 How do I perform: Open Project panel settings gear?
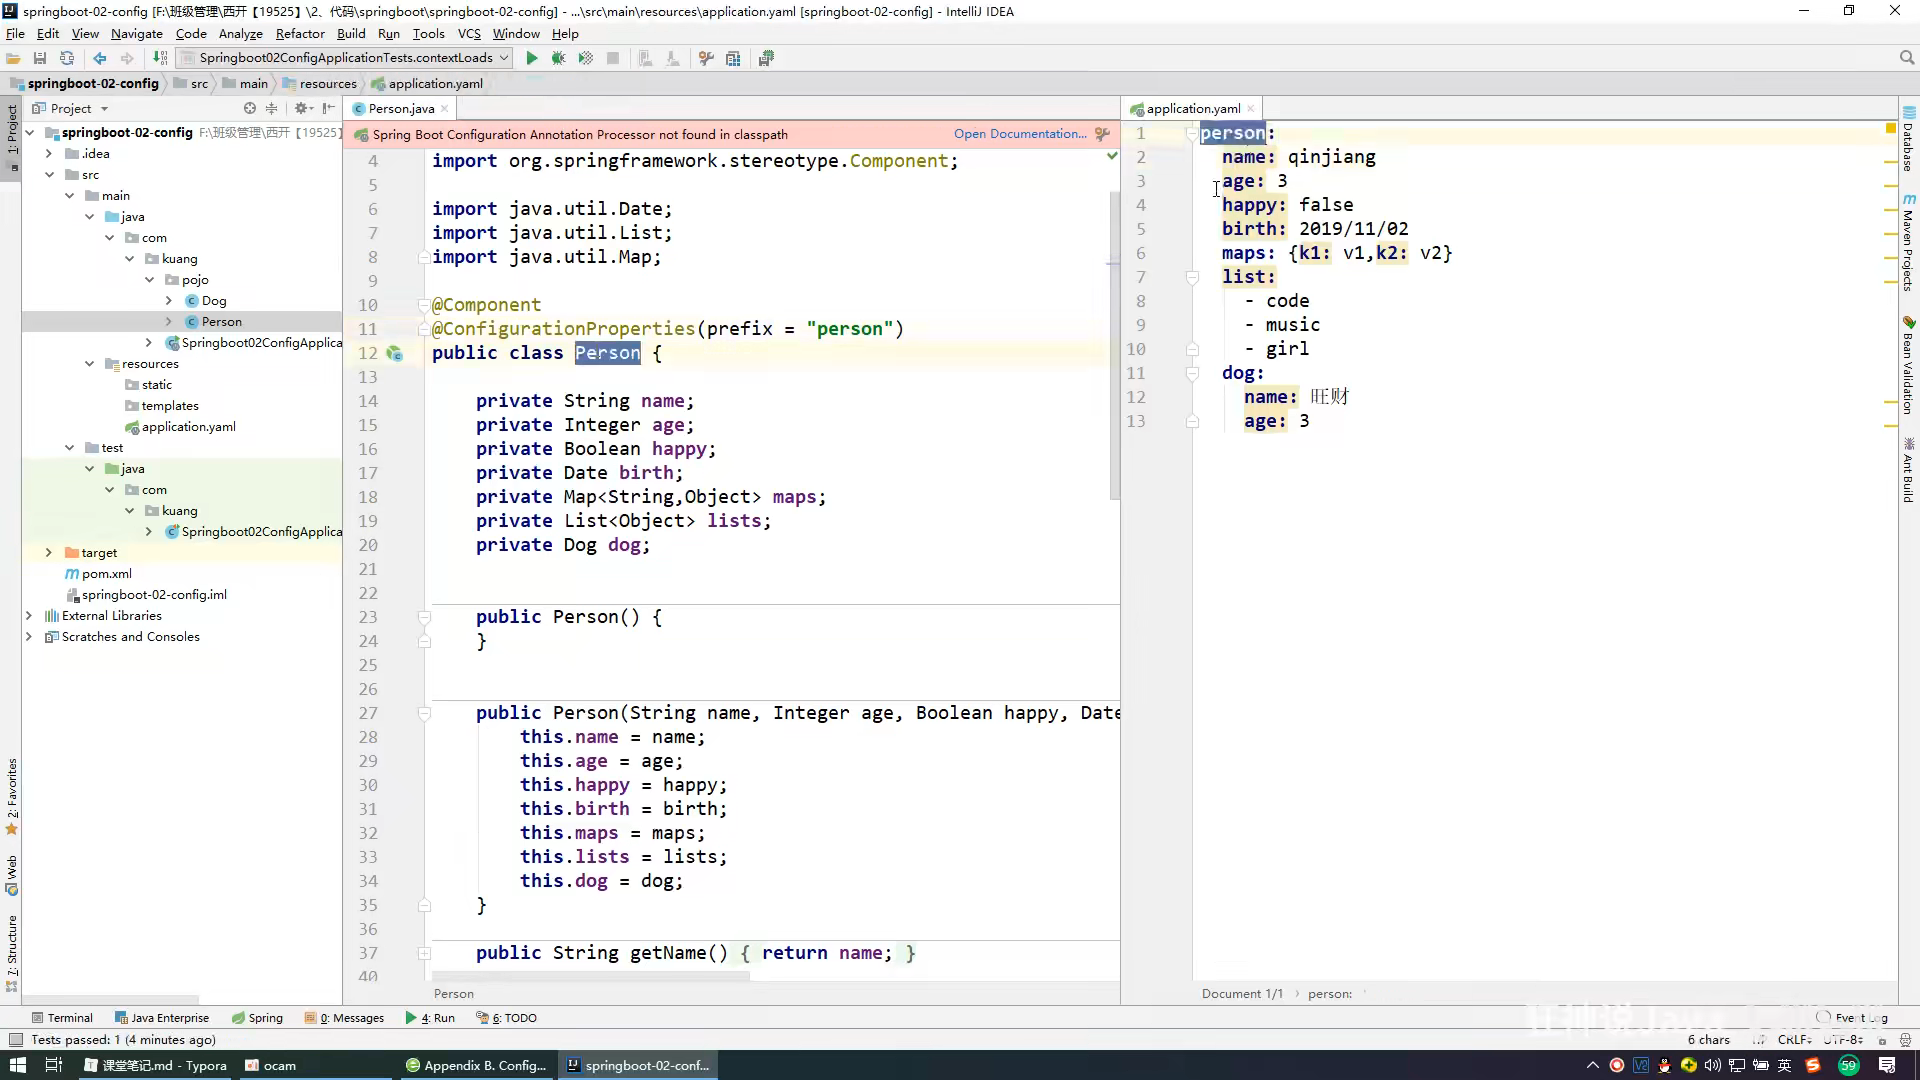tap(300, 108)
